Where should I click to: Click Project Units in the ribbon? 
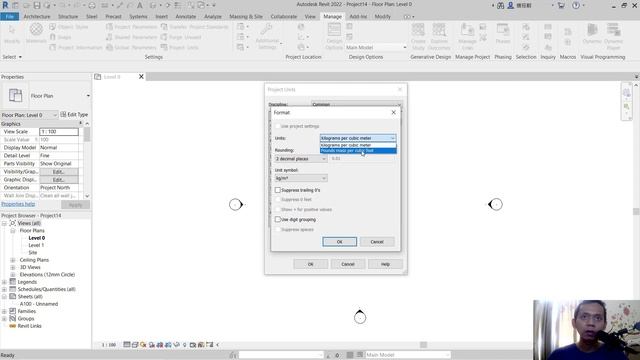[x=180, y=47]
